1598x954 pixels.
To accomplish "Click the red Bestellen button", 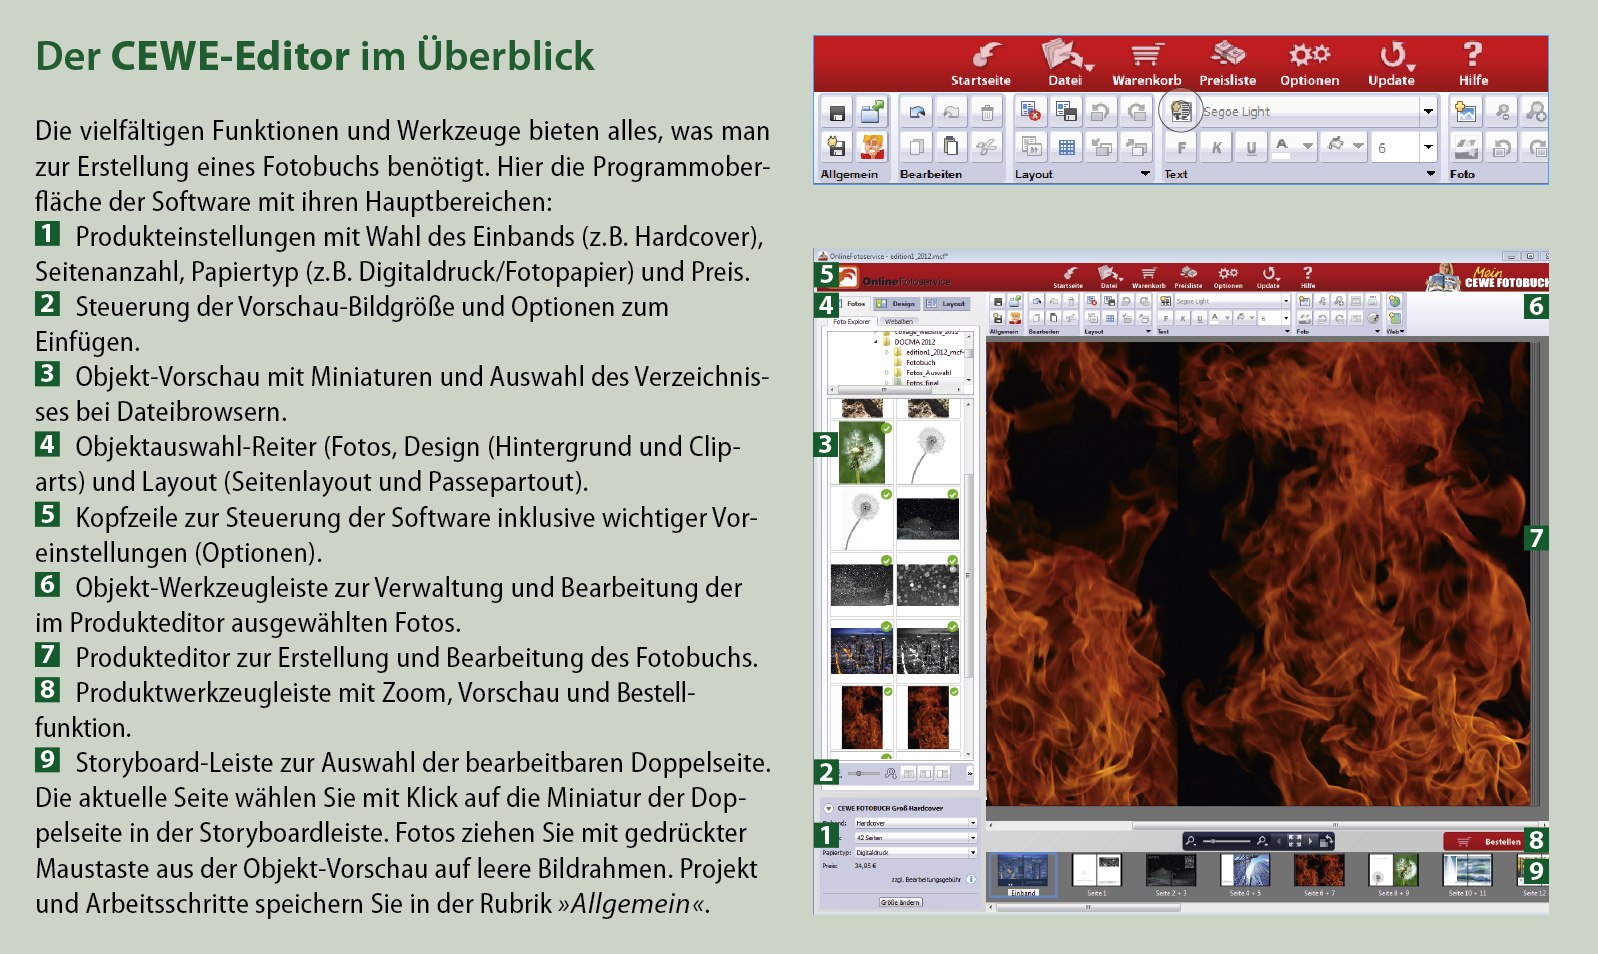I will click(x=1484, y=842).
